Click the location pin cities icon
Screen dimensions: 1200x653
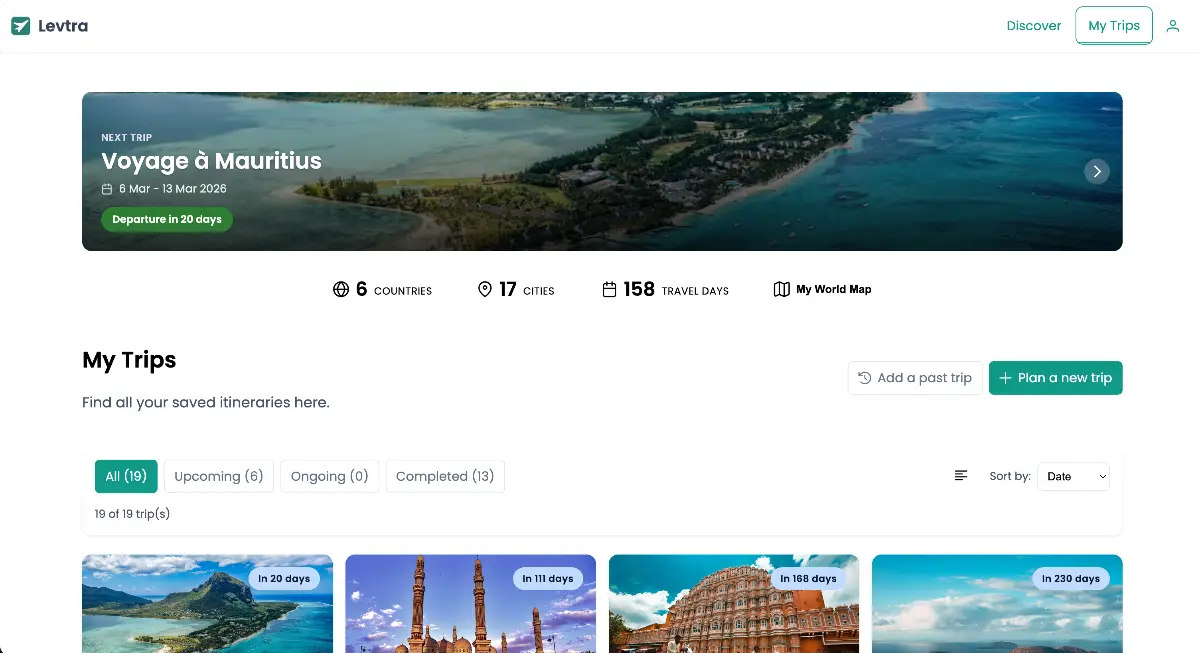point(485,290)
